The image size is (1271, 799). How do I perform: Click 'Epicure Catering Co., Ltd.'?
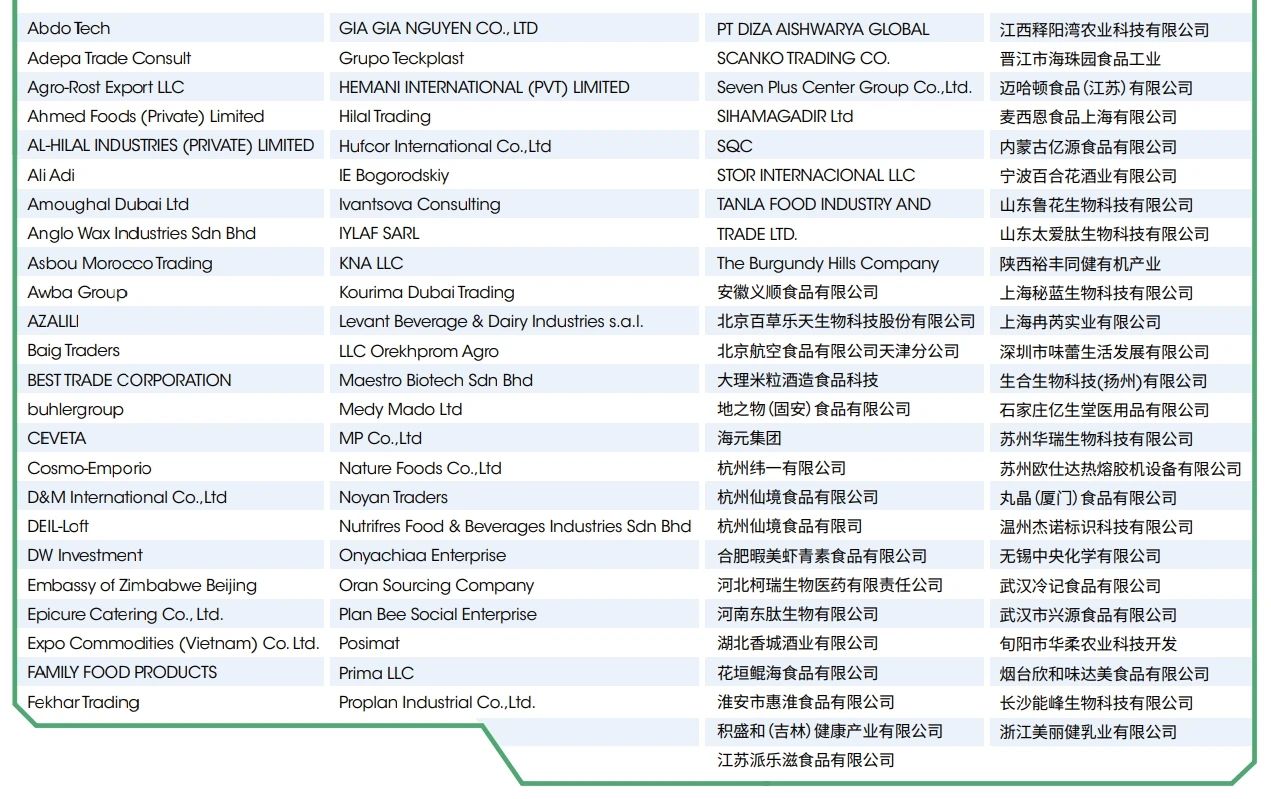tap(125, 614)
